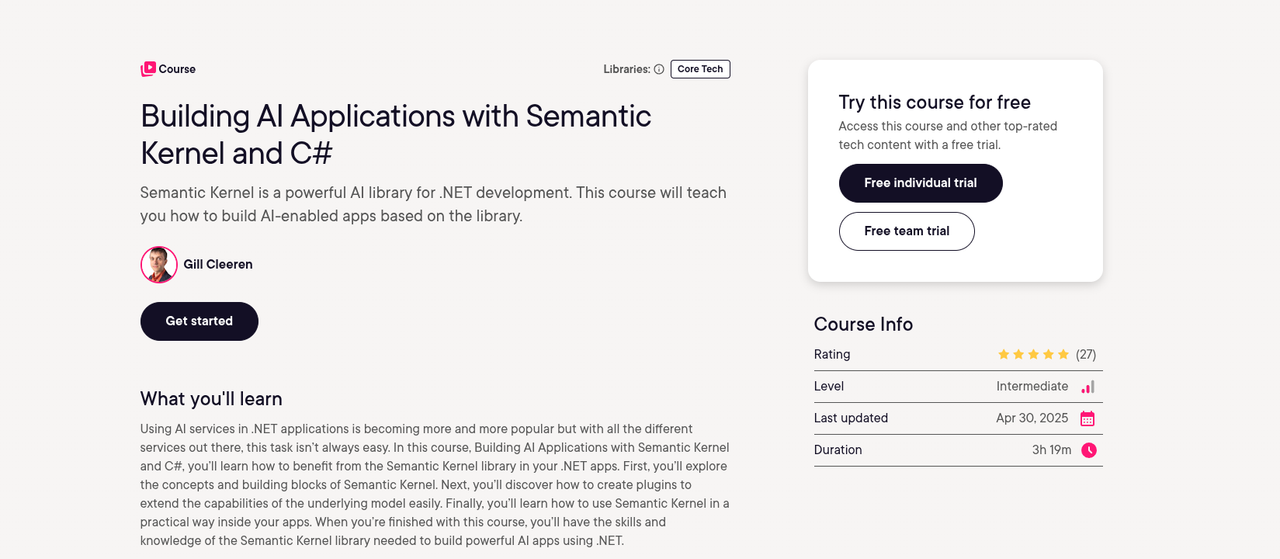Screen dimensions: 1280x559
Task: Click the Level row label
Action: tap(829, 386)
